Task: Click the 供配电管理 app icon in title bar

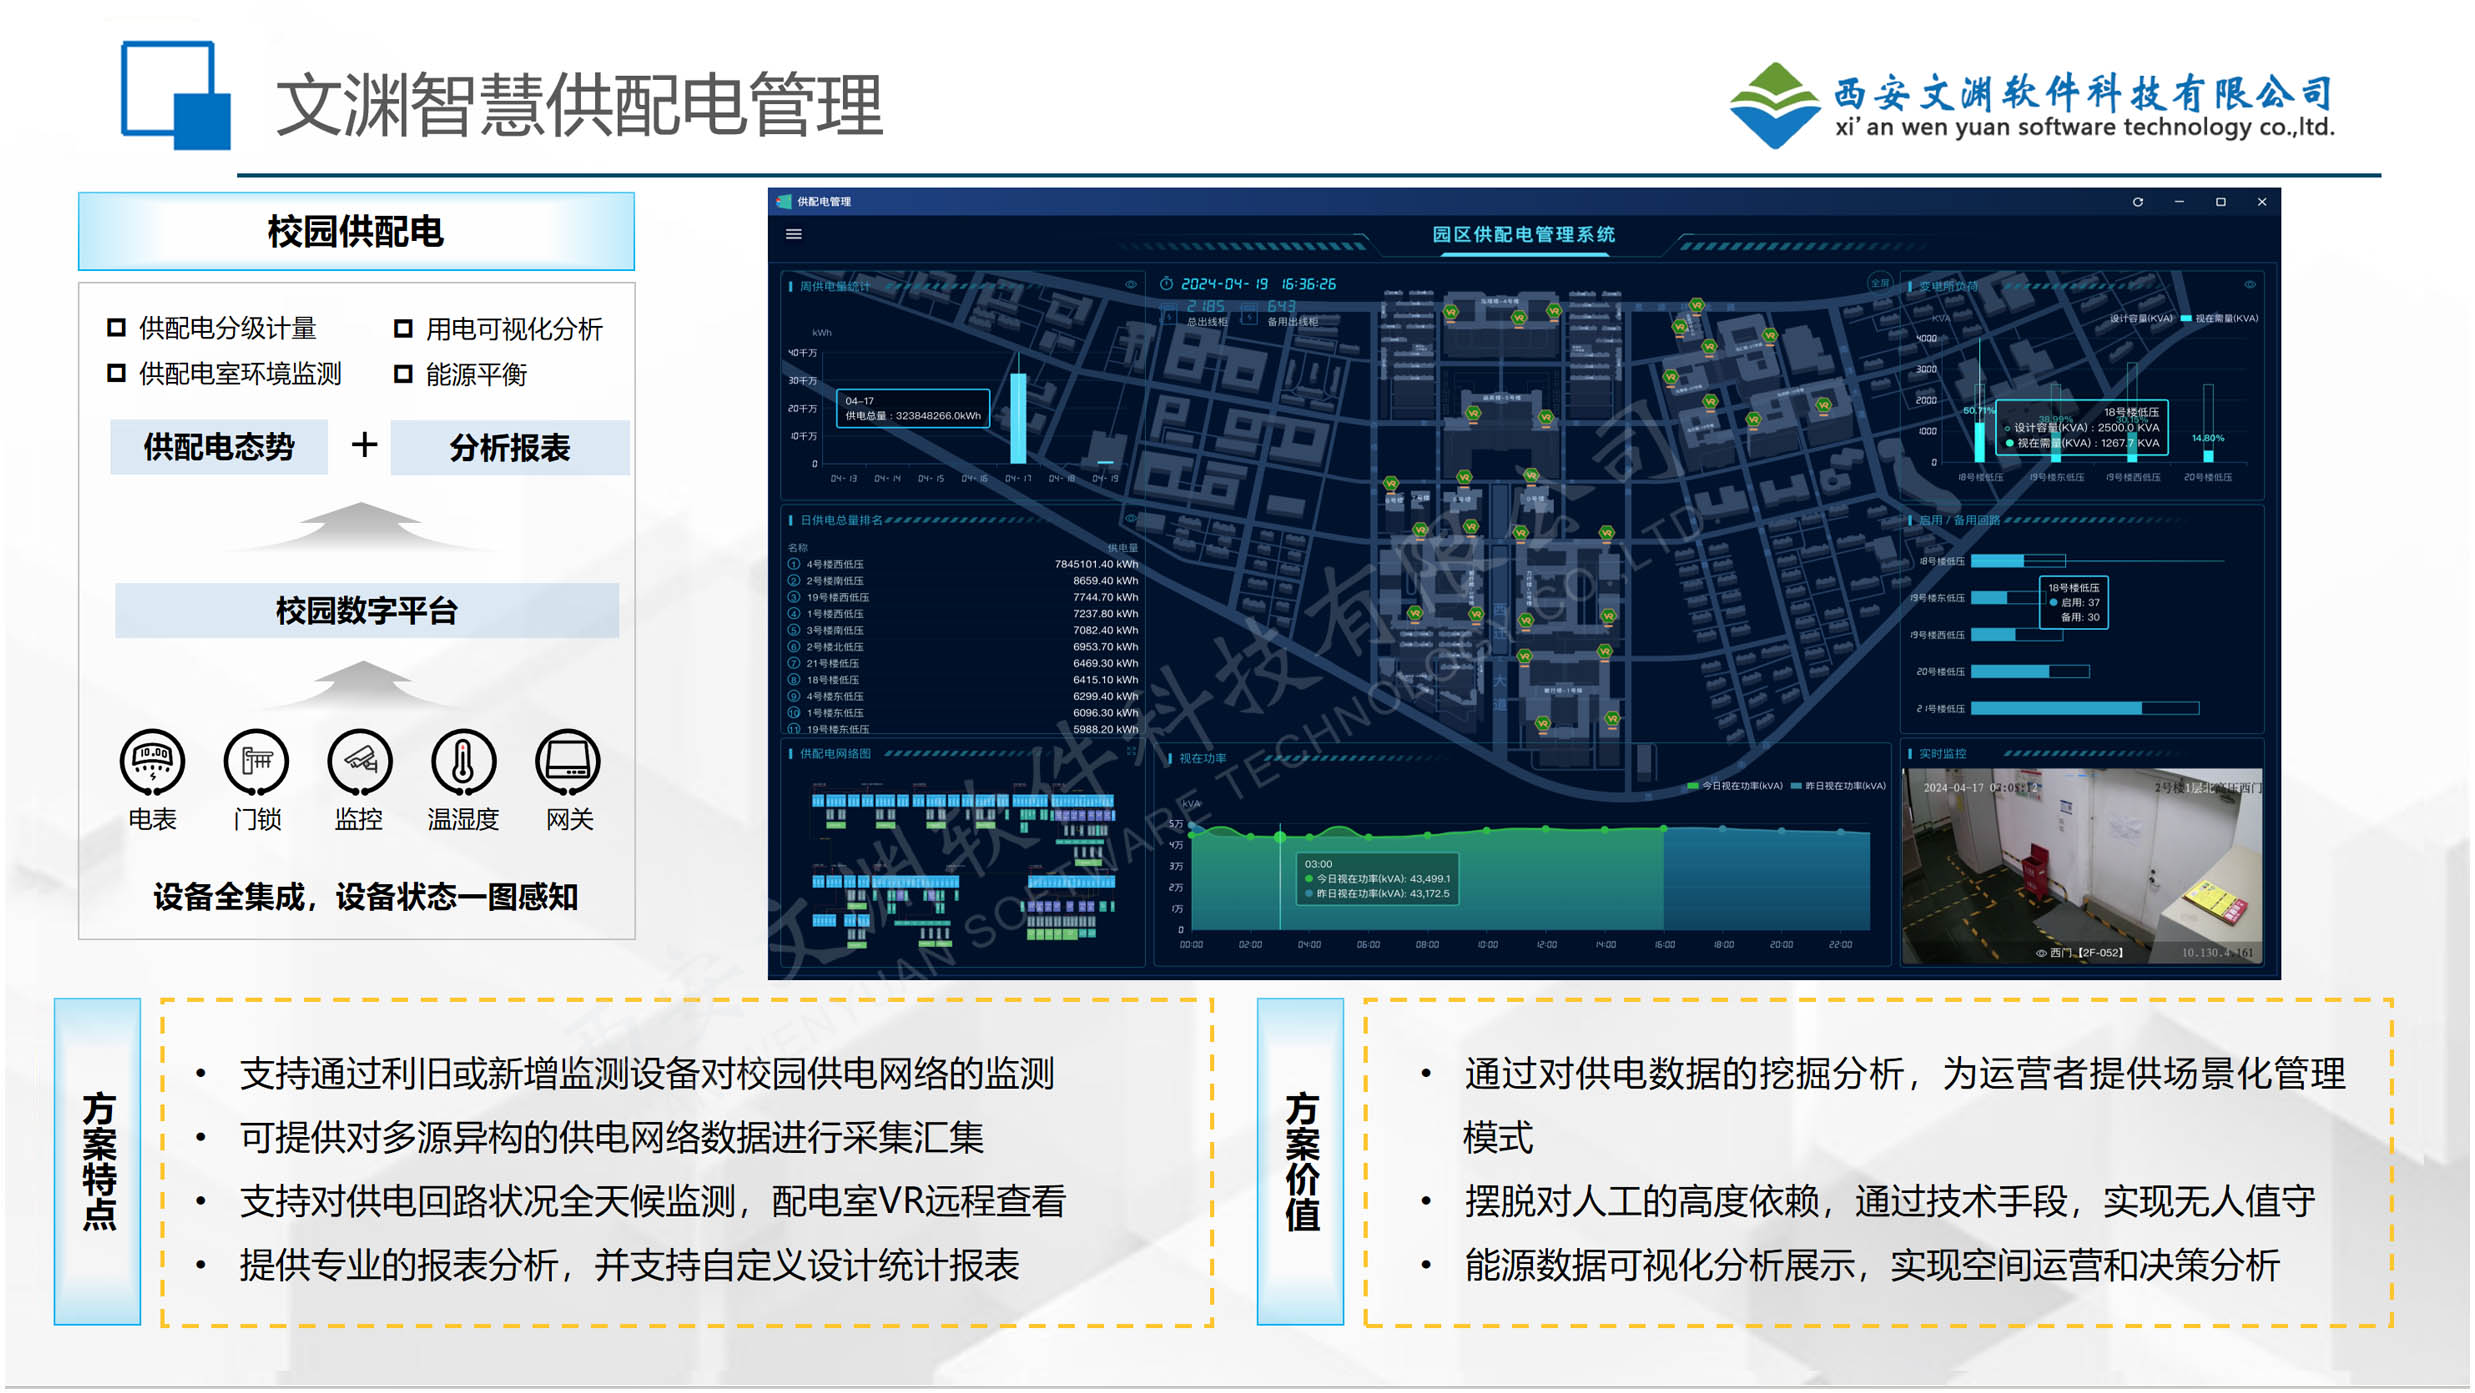Action: [x=785, y=202]
